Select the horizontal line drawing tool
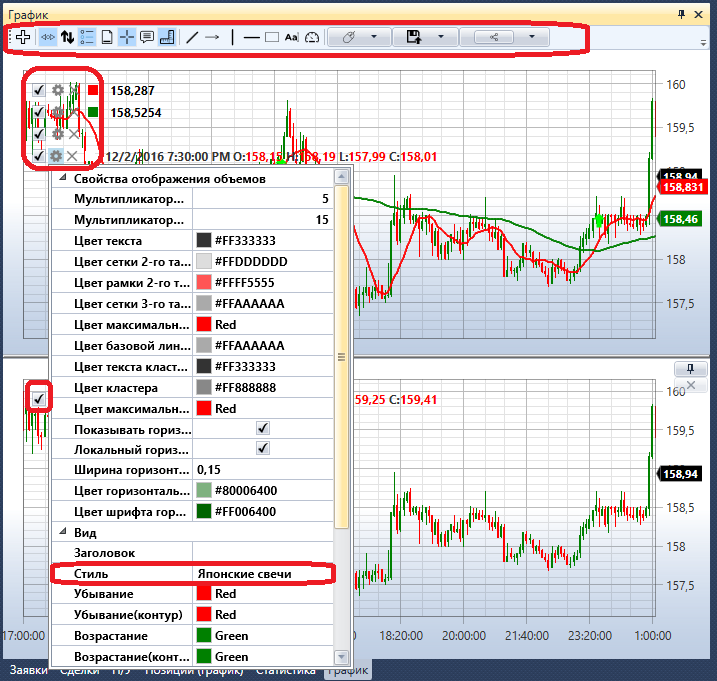Image resolution: width=717 pixels, height=681 pixels. click(251, 37)
